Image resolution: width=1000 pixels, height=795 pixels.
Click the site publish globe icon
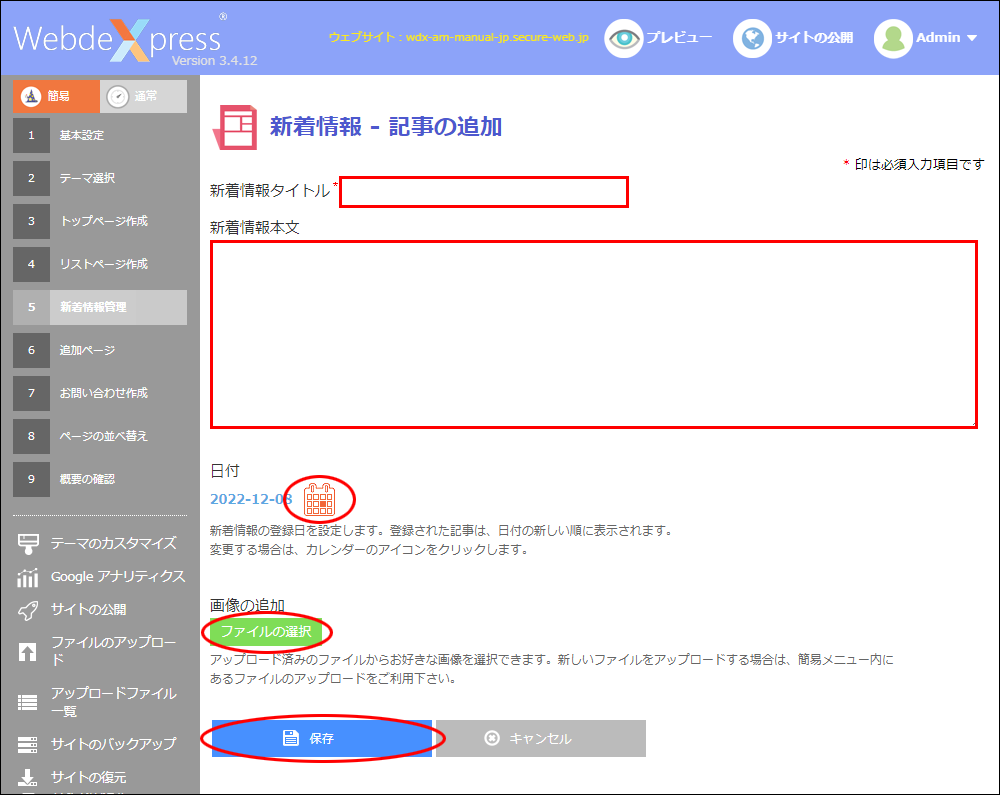tap(753, 38)
